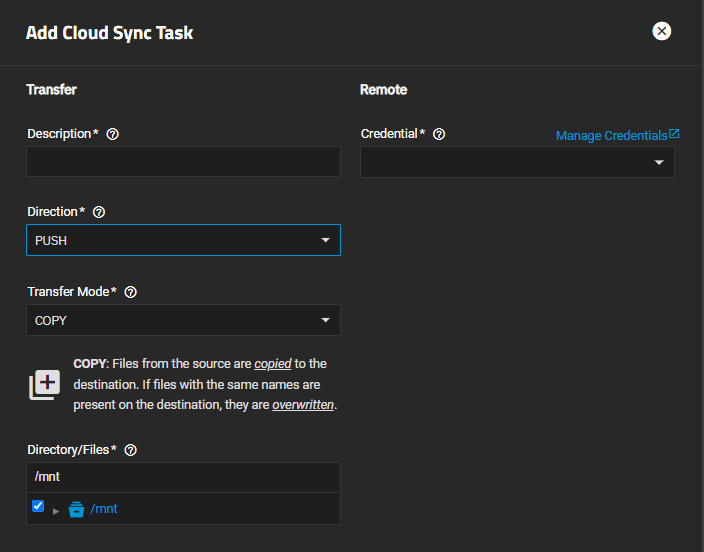Open the Manage Credentials link
Viewport: 704px width, 552px height.
[x=611, y=135]
